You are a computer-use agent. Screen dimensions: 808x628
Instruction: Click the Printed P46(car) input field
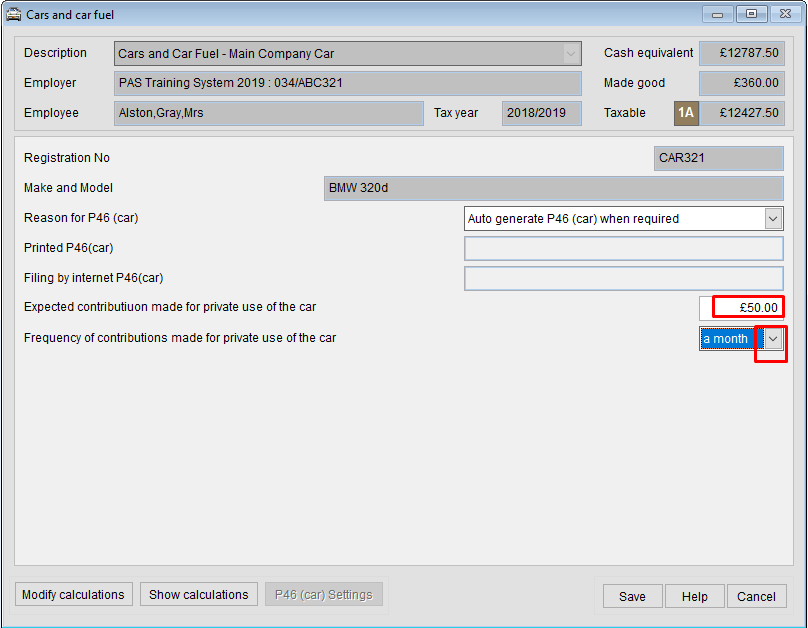tap(623, 248)
